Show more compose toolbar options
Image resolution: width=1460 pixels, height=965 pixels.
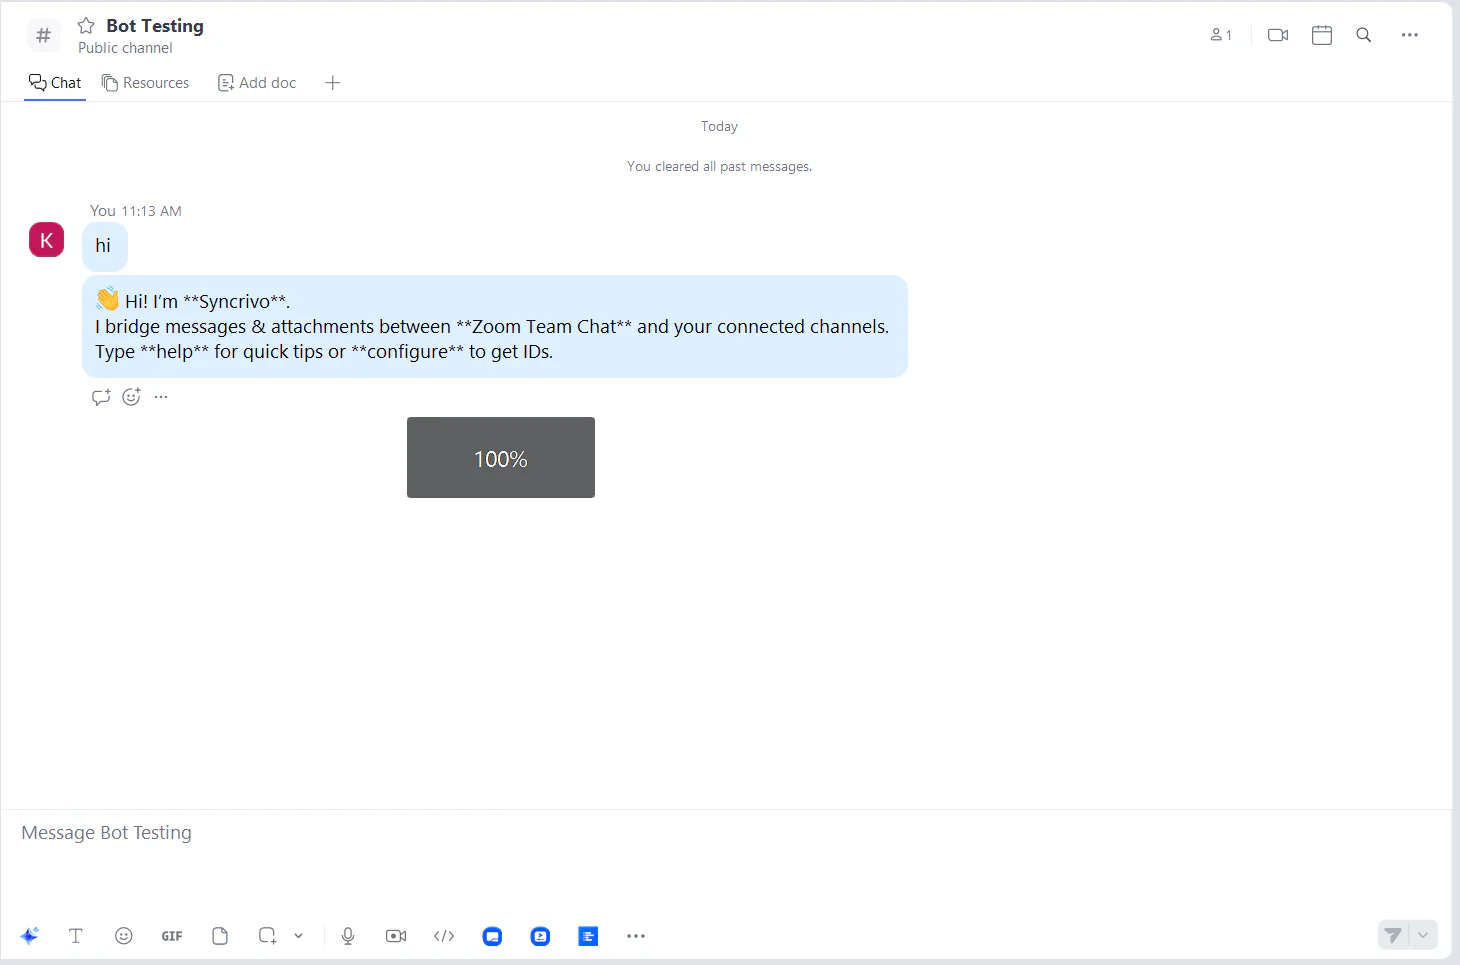click(636, 936)
